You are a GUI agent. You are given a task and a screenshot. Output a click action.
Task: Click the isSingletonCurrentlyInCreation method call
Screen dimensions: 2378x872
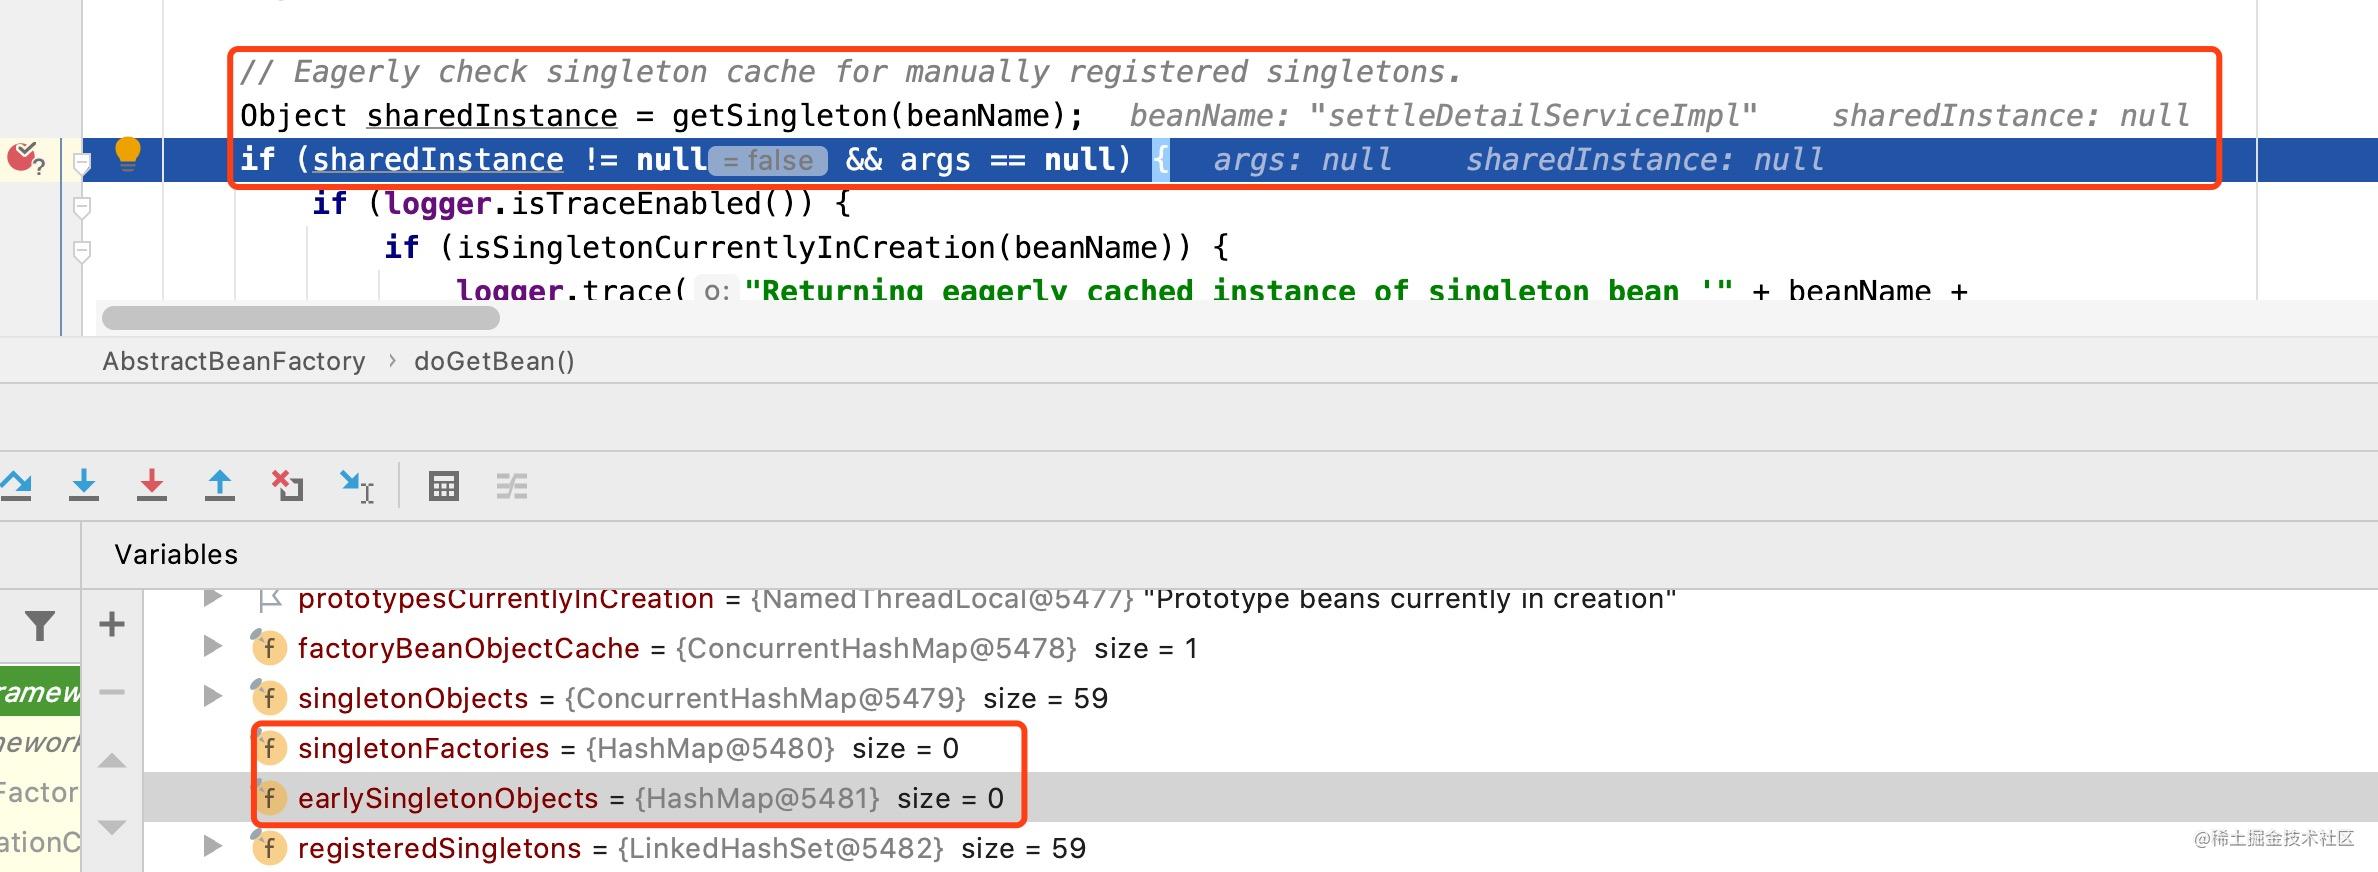[824, 248]
